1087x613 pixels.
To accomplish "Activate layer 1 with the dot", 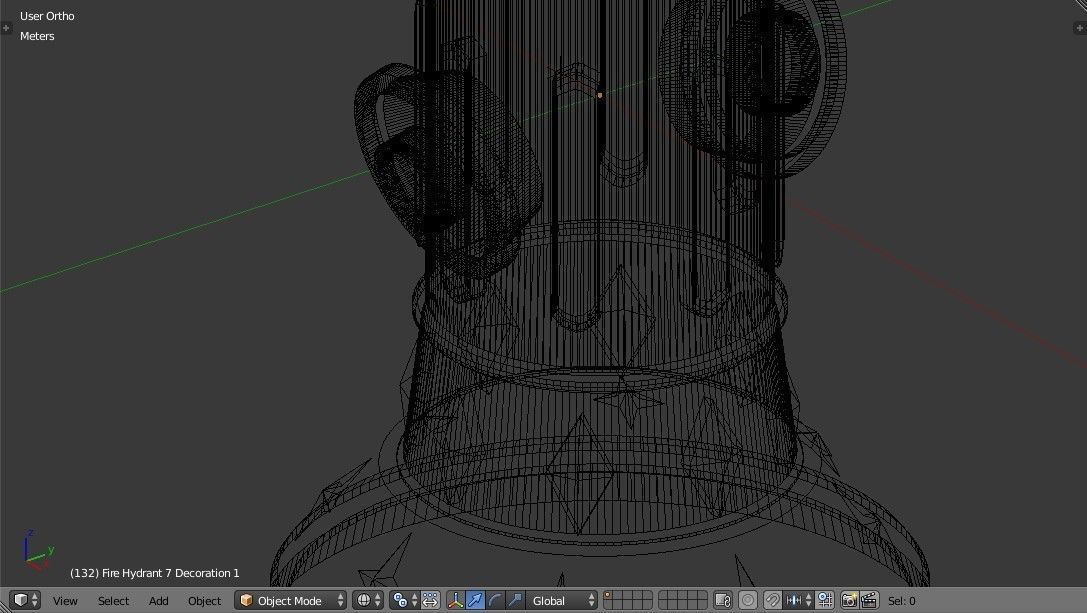I will point(608,596).
